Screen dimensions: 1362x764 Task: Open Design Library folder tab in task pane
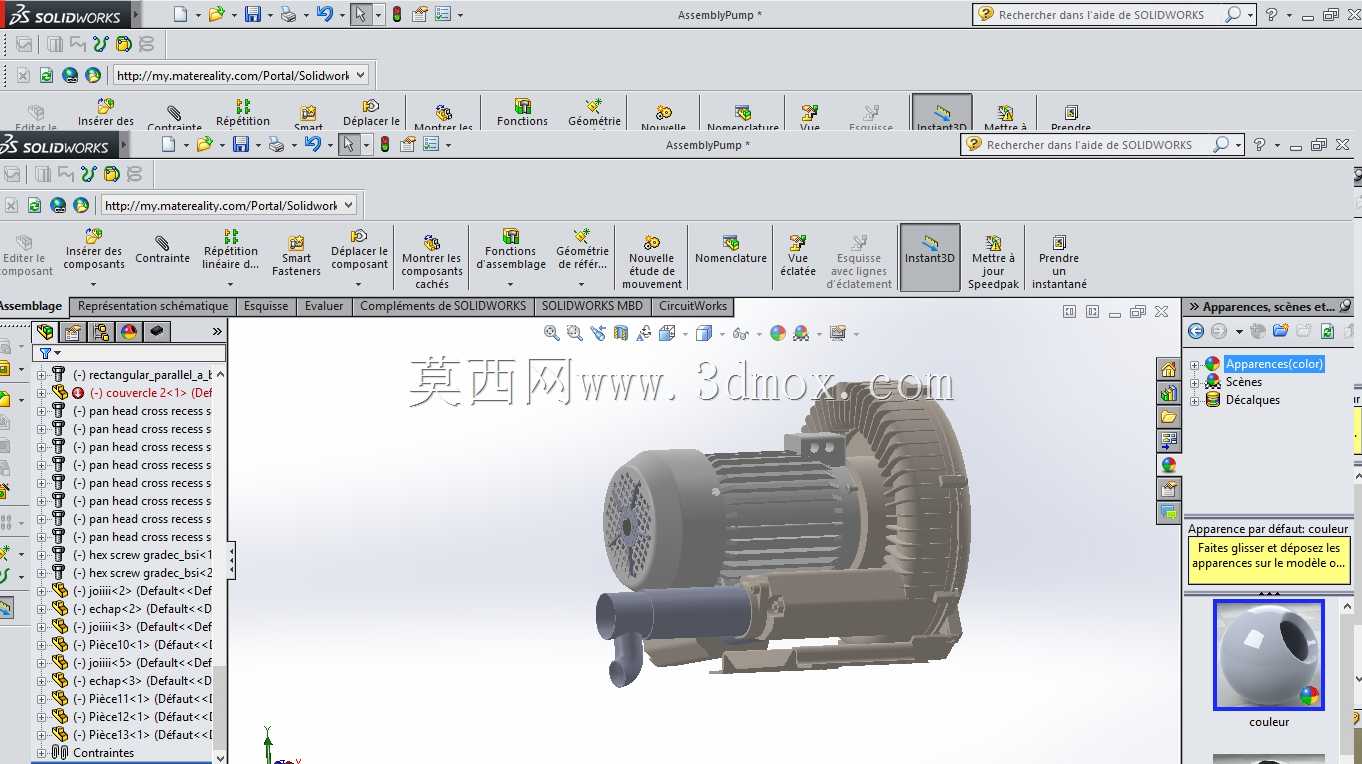pos(1168,417)
